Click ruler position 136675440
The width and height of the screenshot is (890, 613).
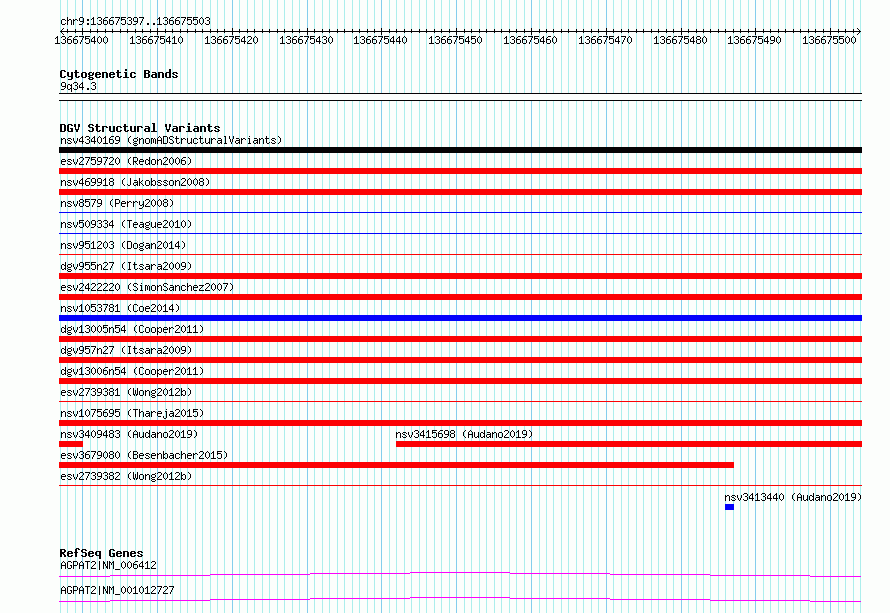[380, 40]
